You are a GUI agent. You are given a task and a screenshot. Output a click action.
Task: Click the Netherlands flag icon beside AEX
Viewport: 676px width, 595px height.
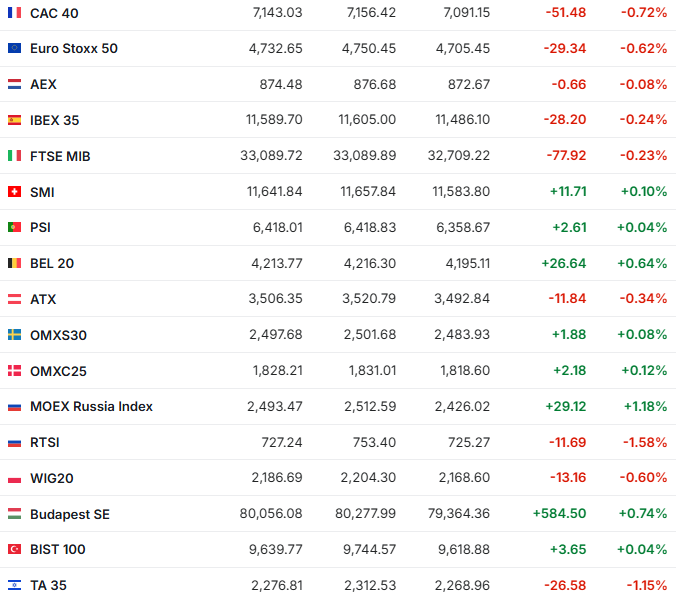point(14,84)
